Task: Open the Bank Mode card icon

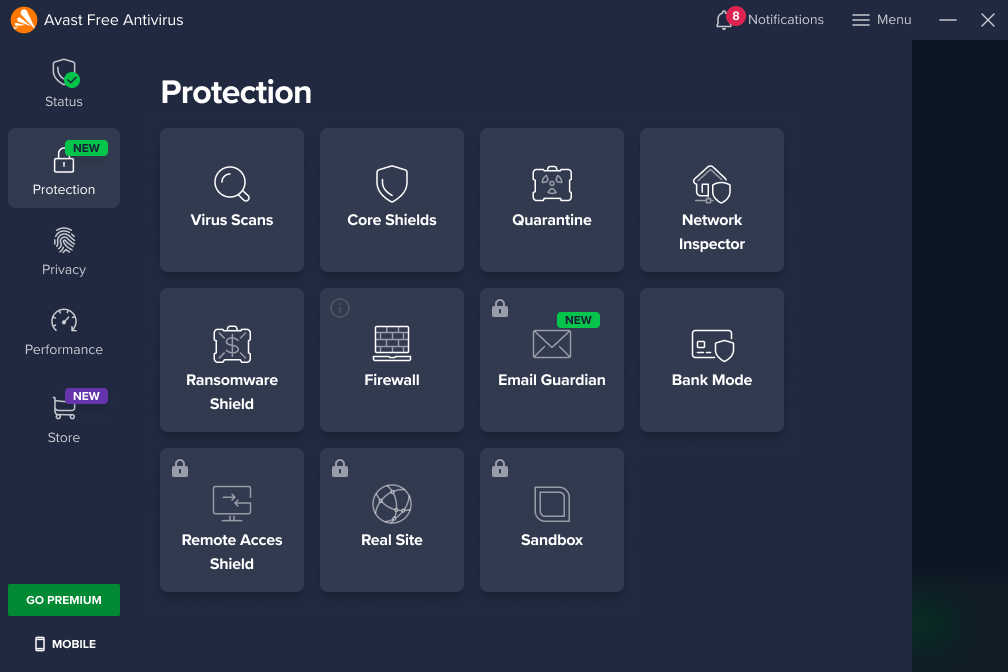Action: [712, 345]
